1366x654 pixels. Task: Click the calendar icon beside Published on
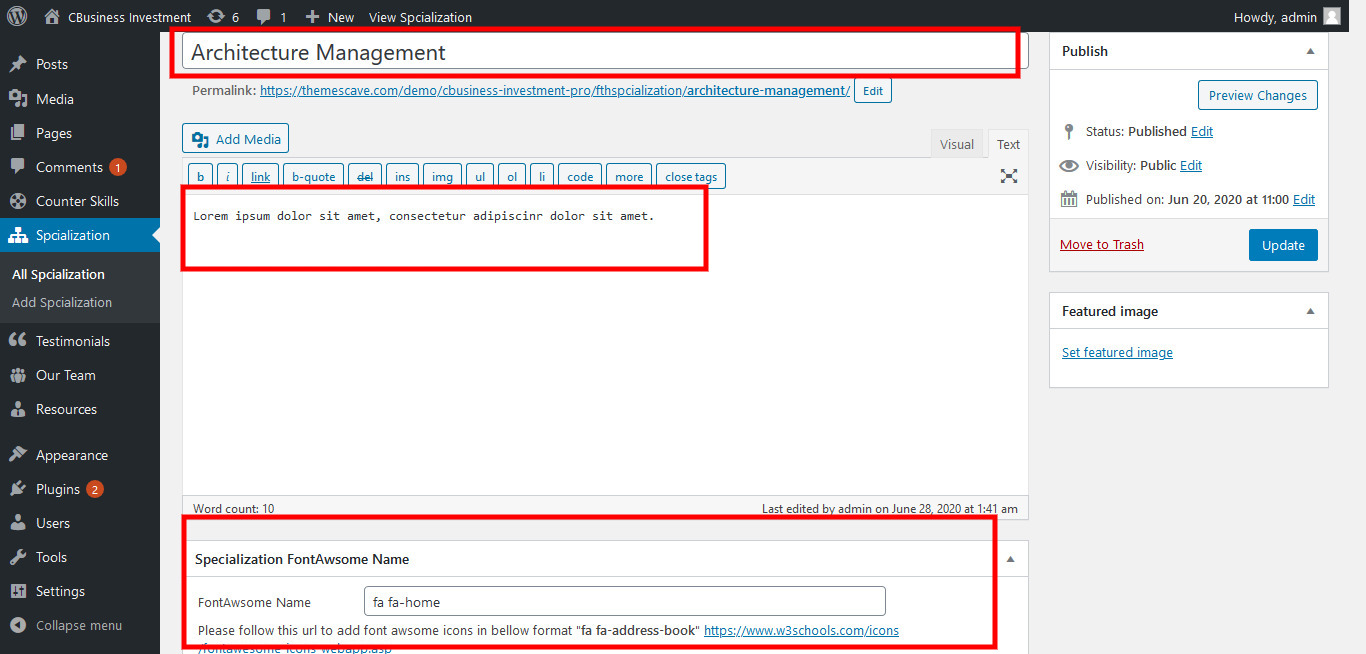tap(1069, 199)
